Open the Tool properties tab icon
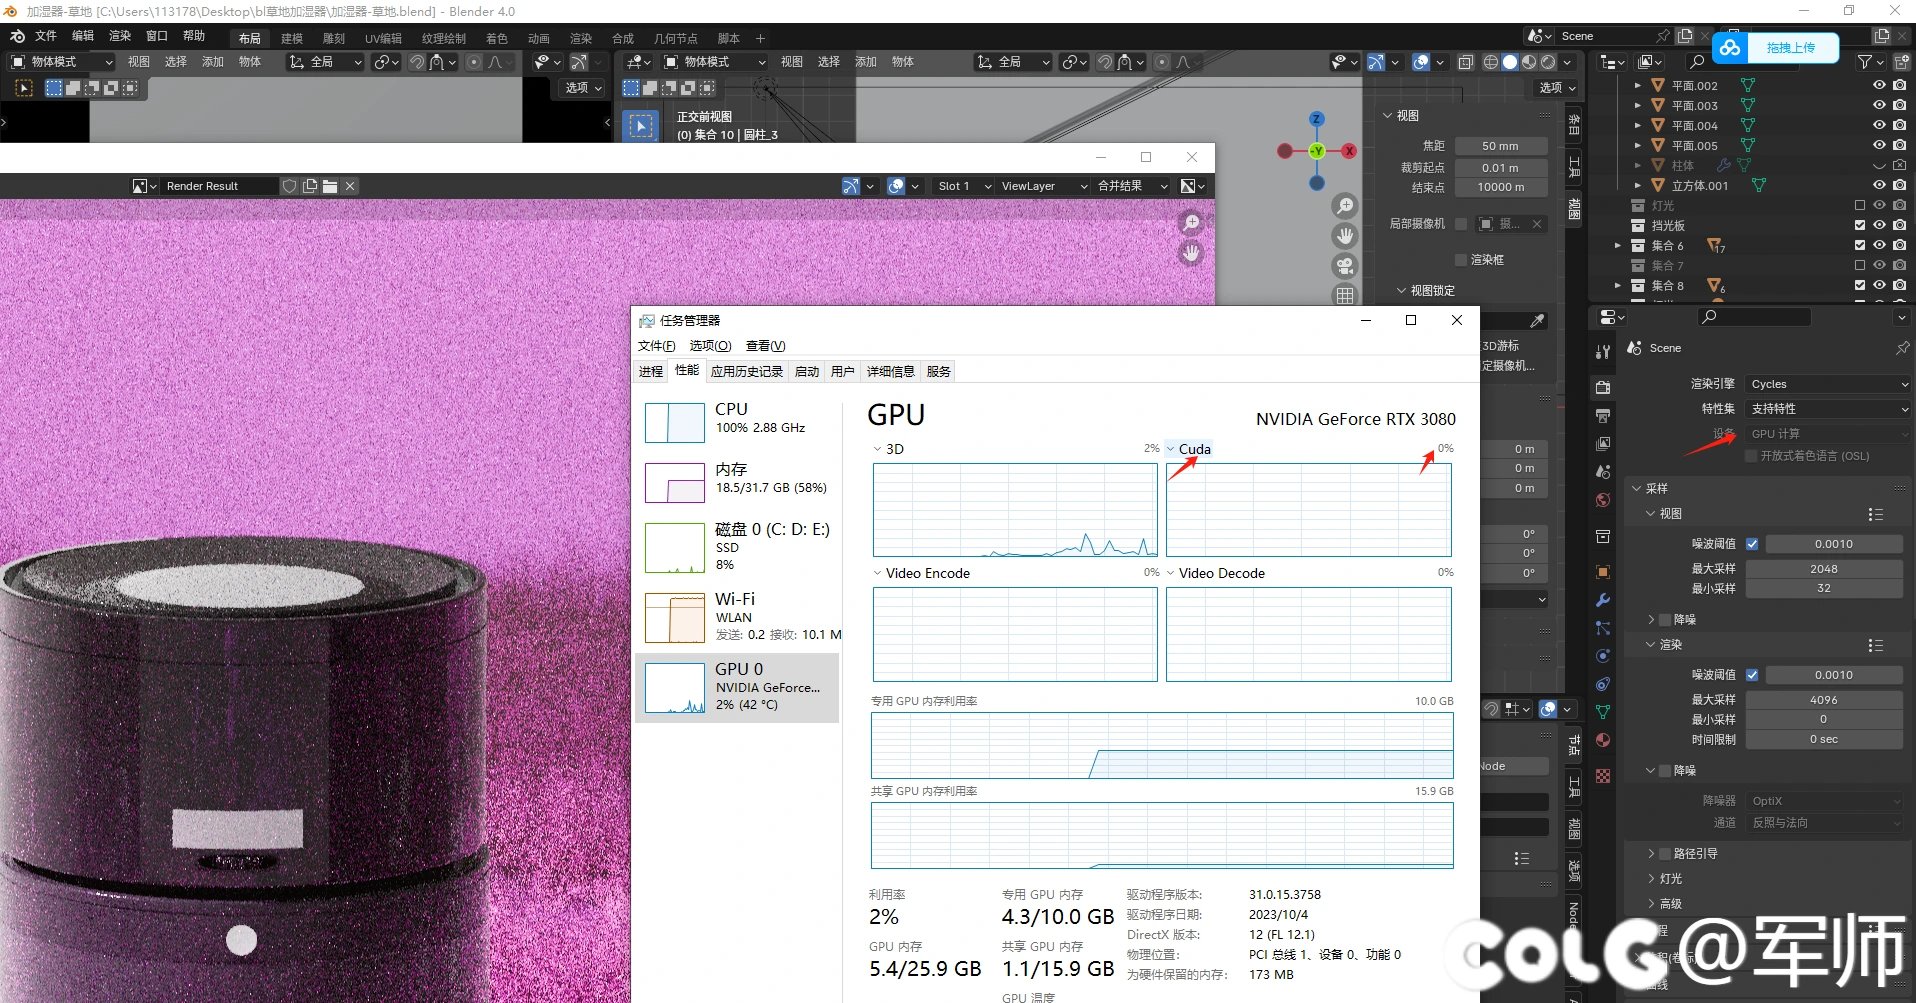Image resolution: width=1916 pixels, height=1003 pixels. point(1603,352)
